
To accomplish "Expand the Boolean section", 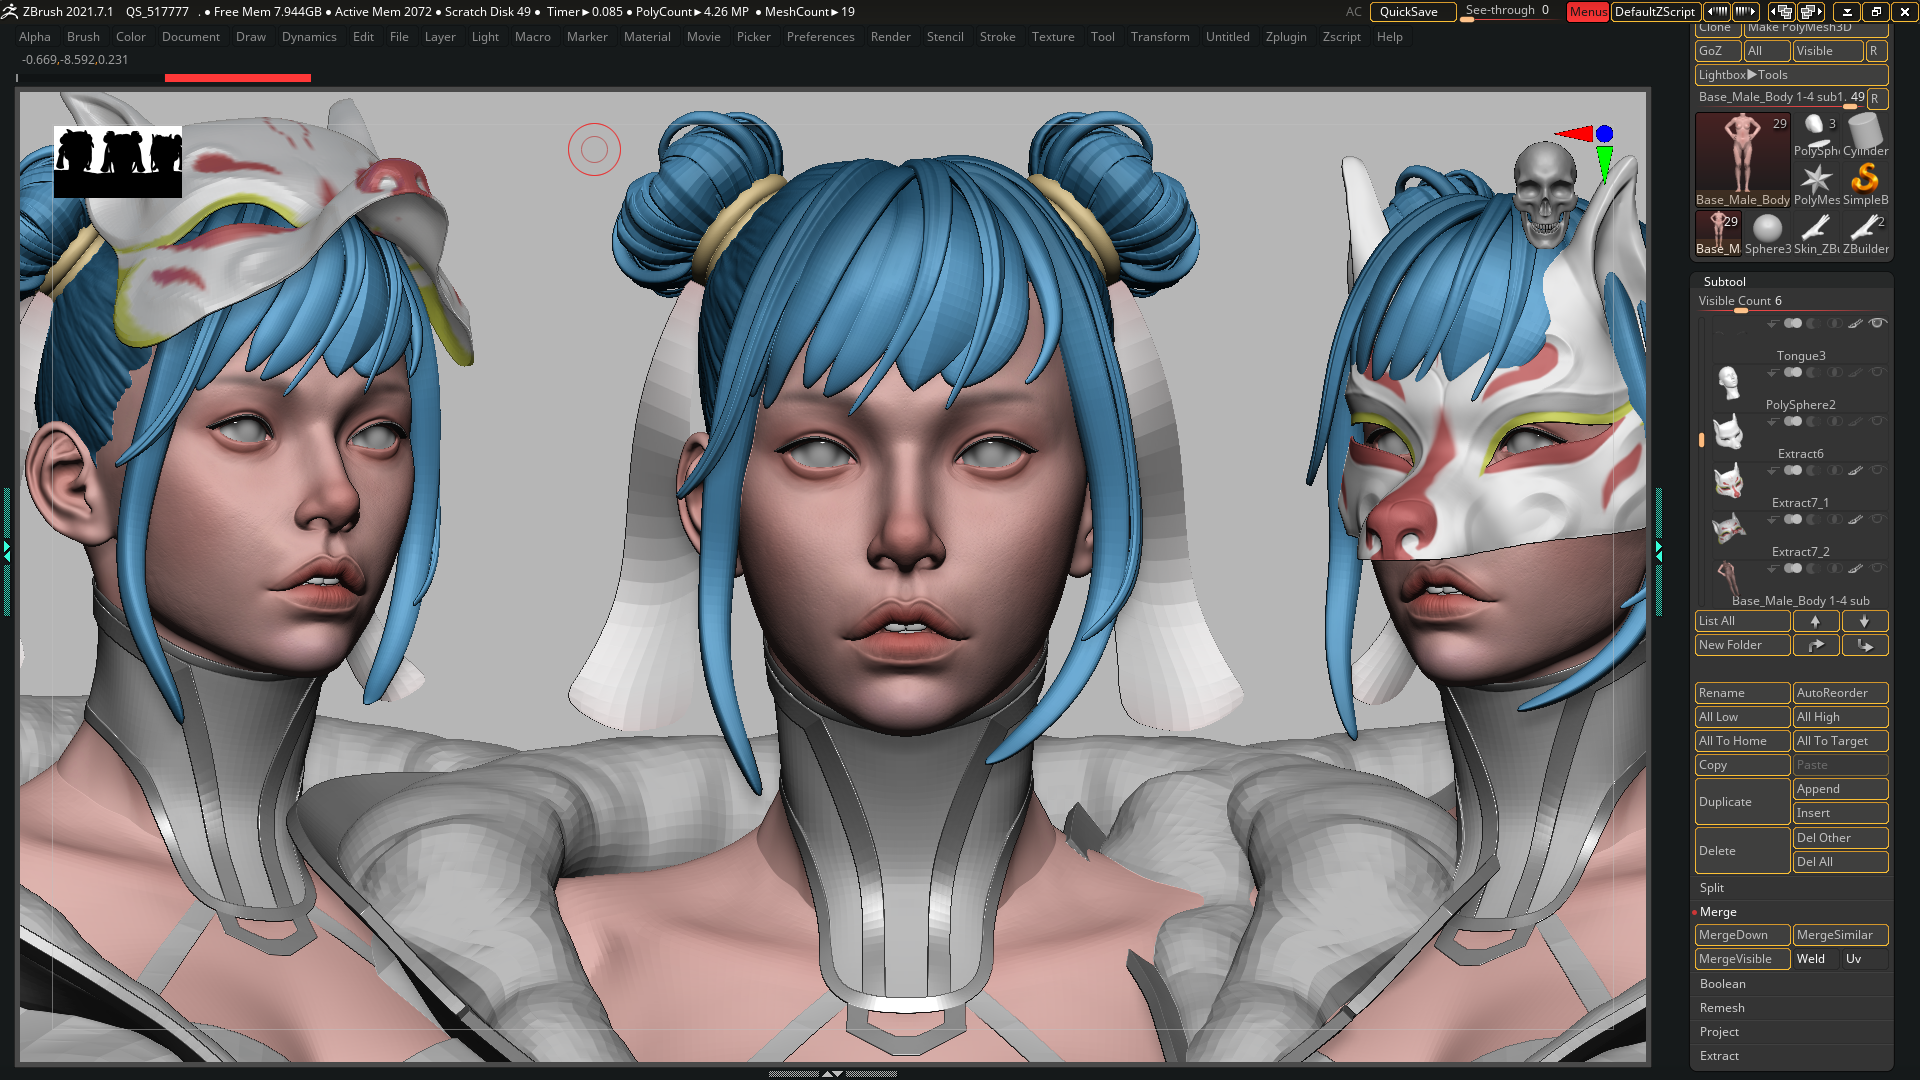I will tap(1722, 984).
